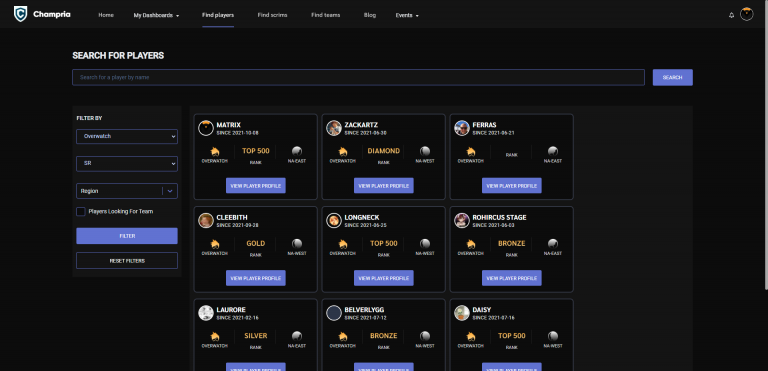
Task: Click BRONZE rank on Belverlygg card
Action: [x=384, y=336]
